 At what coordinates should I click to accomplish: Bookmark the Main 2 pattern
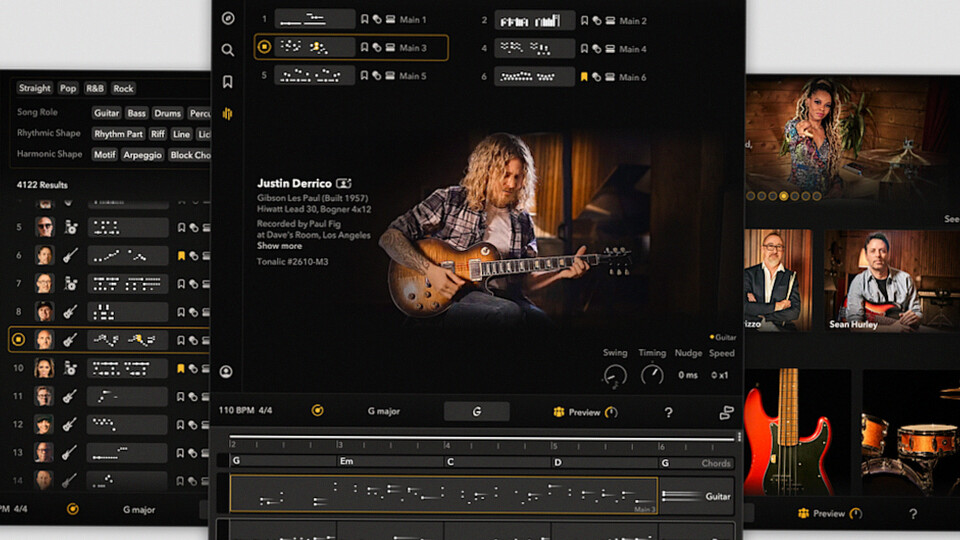(x=584, y=21)
